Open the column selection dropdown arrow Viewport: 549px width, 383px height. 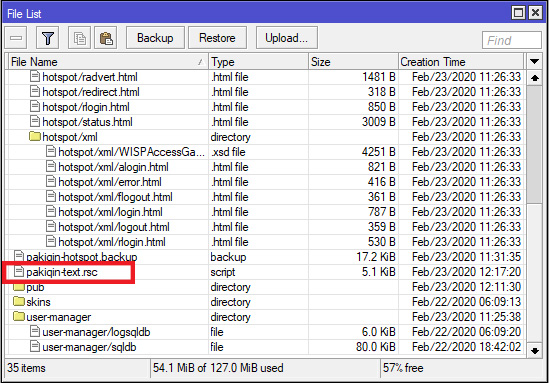click(x=534, y=62)
